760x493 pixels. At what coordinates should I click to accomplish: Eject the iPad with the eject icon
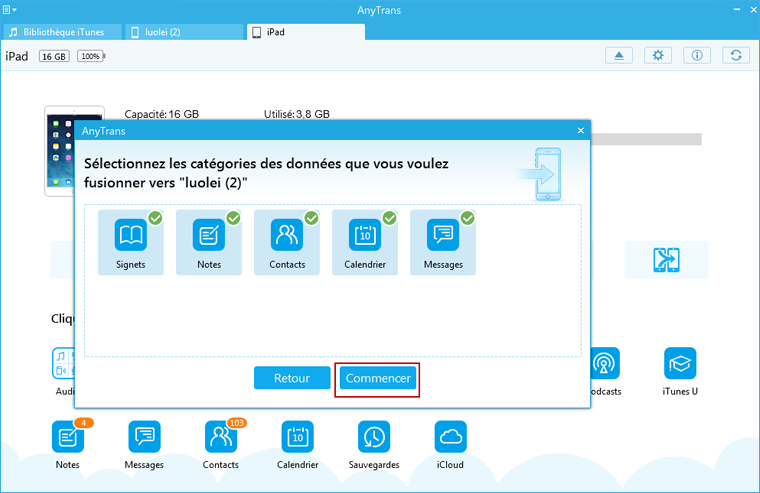click(x=619, y=55)
